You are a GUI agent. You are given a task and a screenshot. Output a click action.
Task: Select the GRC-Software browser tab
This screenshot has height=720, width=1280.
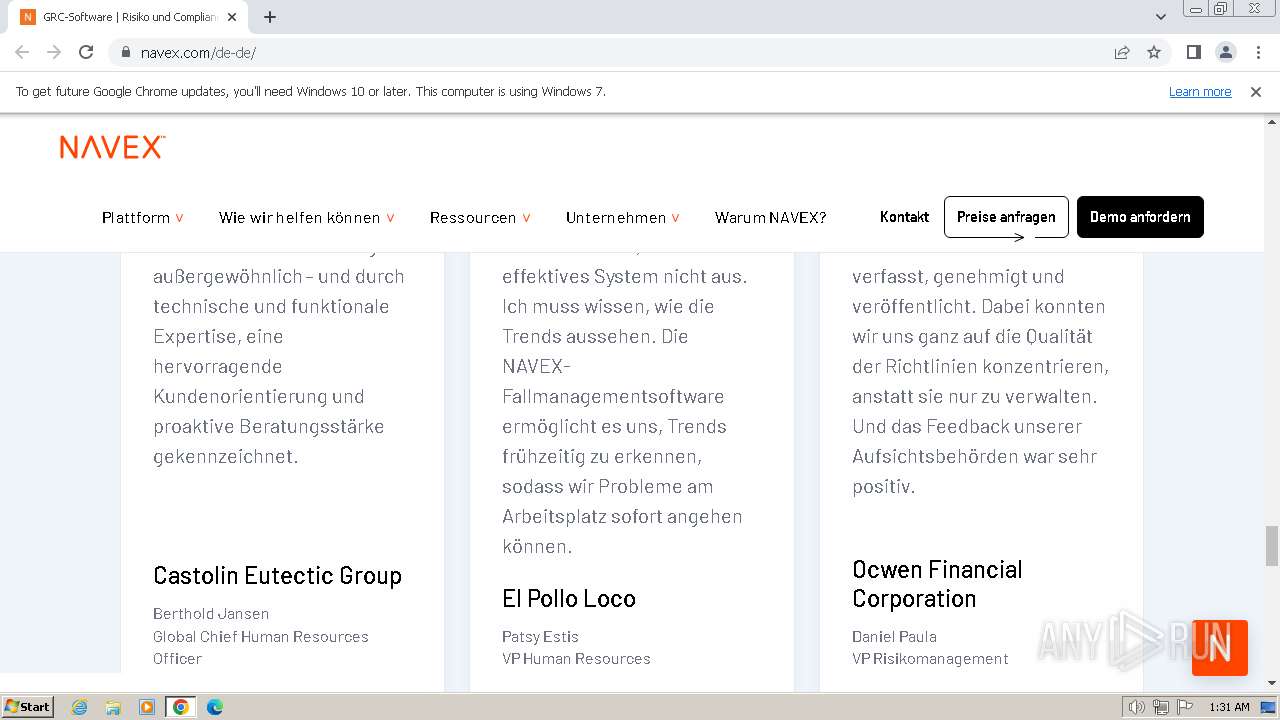128,17
